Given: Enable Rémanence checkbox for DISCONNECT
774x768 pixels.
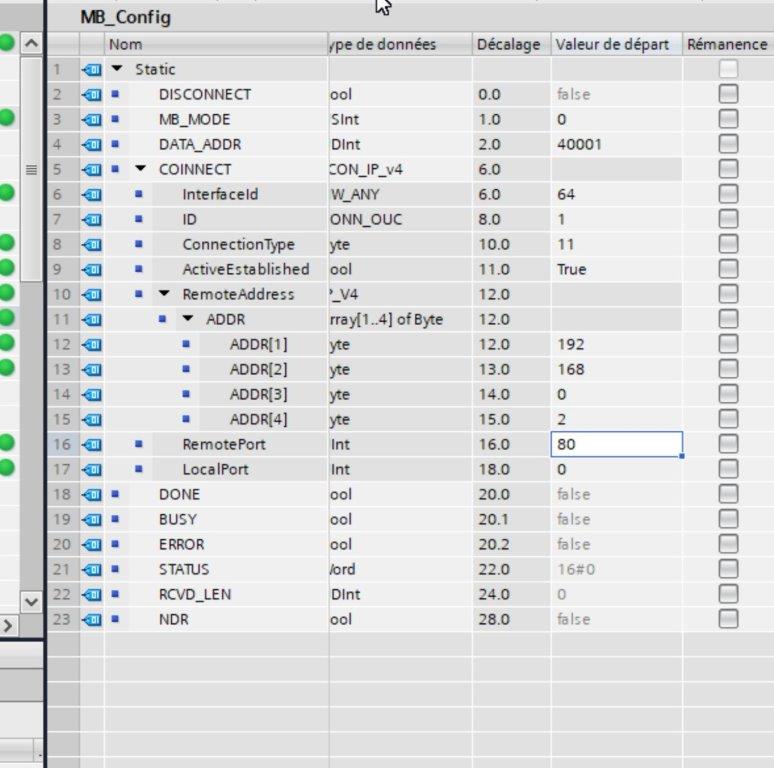Looking at the screenshot, I should [x=727, y=94].
